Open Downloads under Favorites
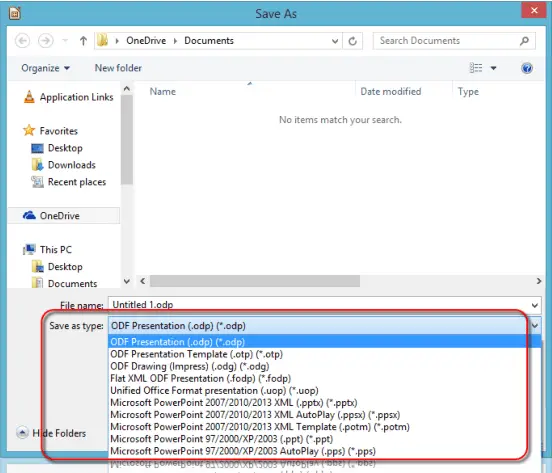This screenshot has width=552, height=473. tap(72, 165)
